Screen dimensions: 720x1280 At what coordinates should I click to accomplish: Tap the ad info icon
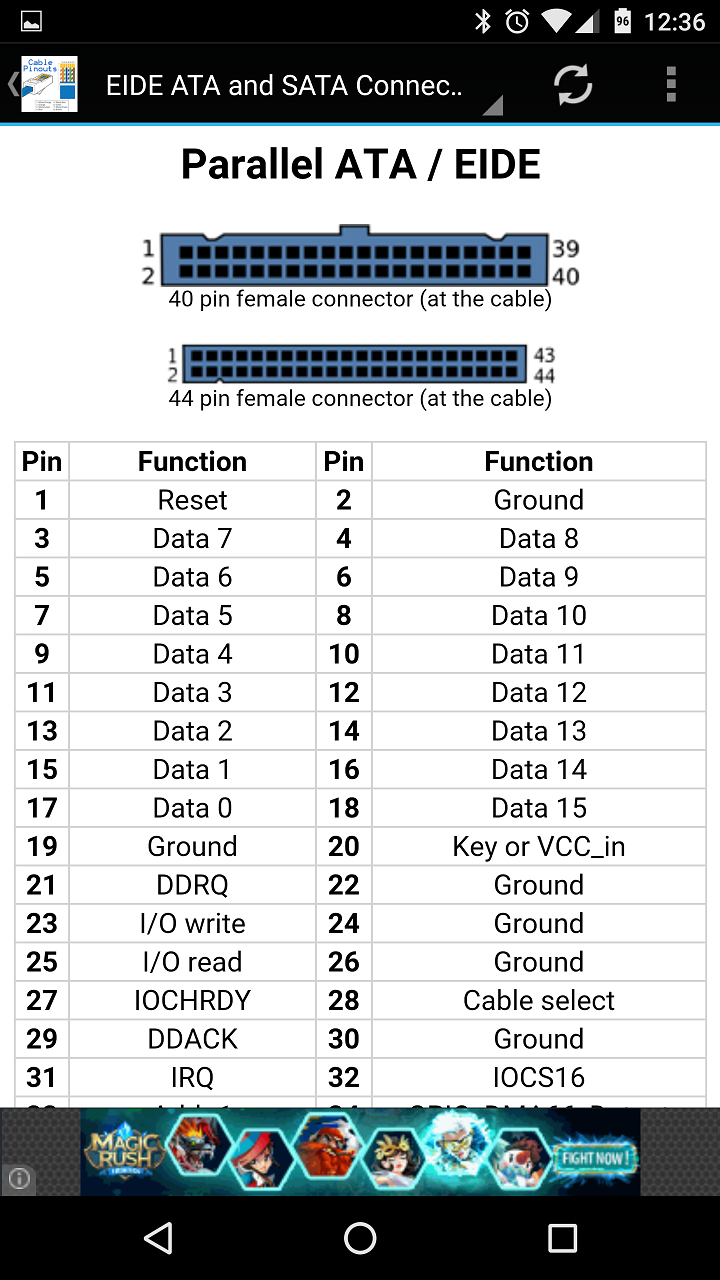[x=19, y=1179]
